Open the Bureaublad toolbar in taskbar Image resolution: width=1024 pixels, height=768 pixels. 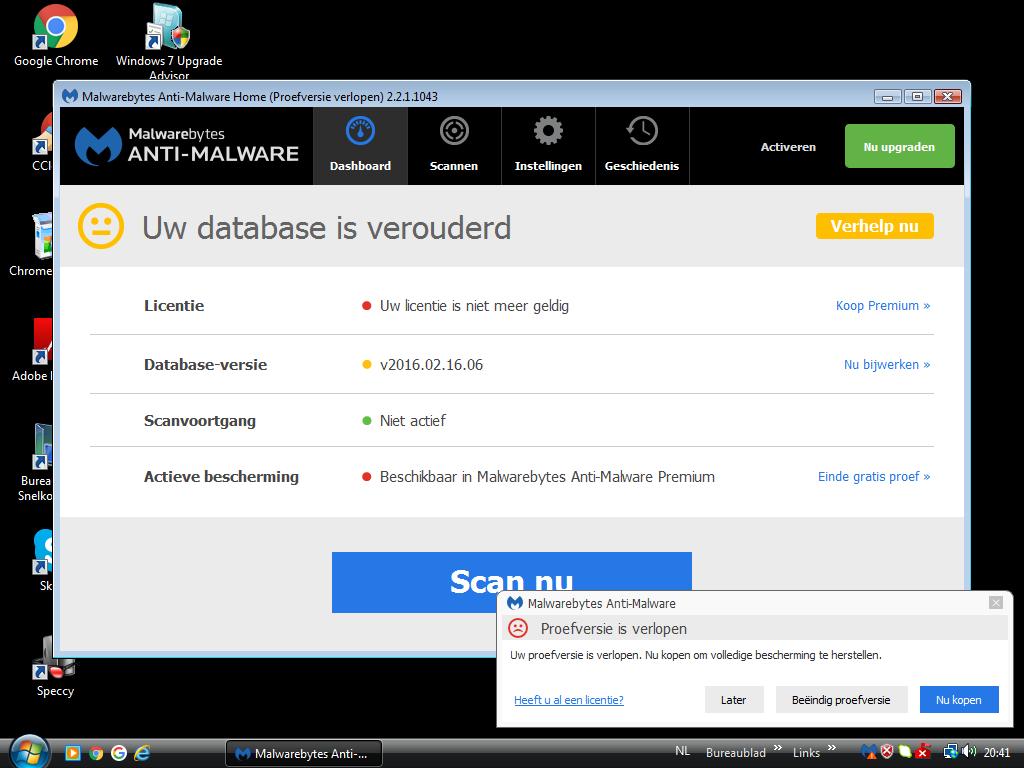point(736,752)
